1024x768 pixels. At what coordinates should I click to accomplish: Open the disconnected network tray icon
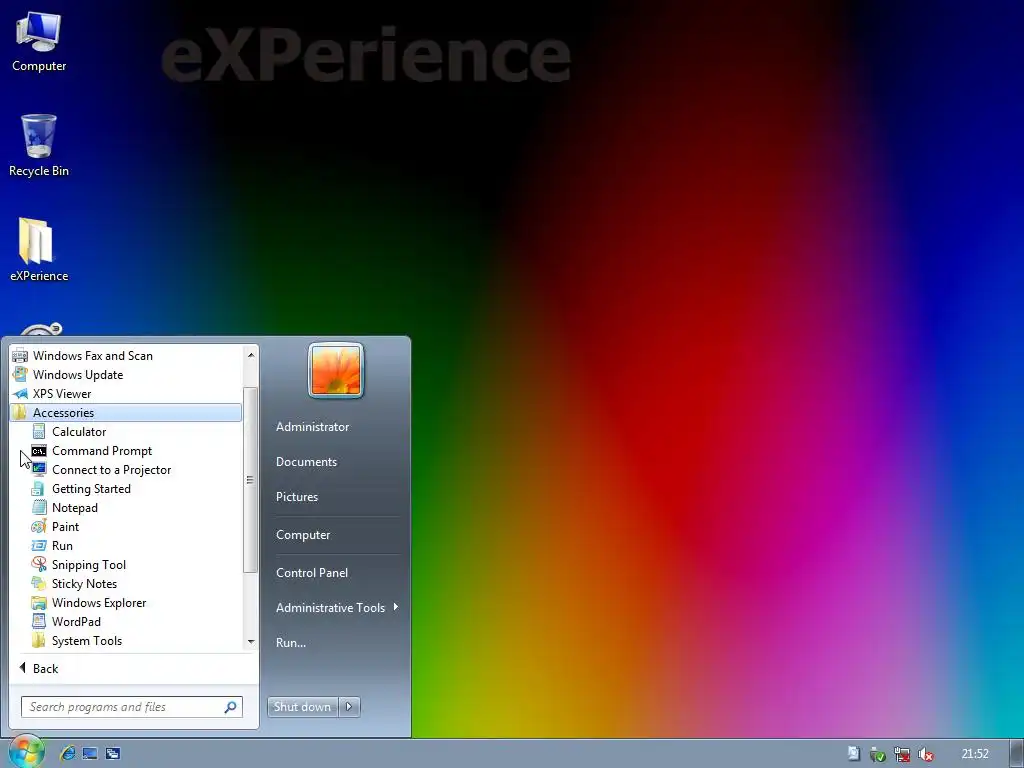pos(902,754)
